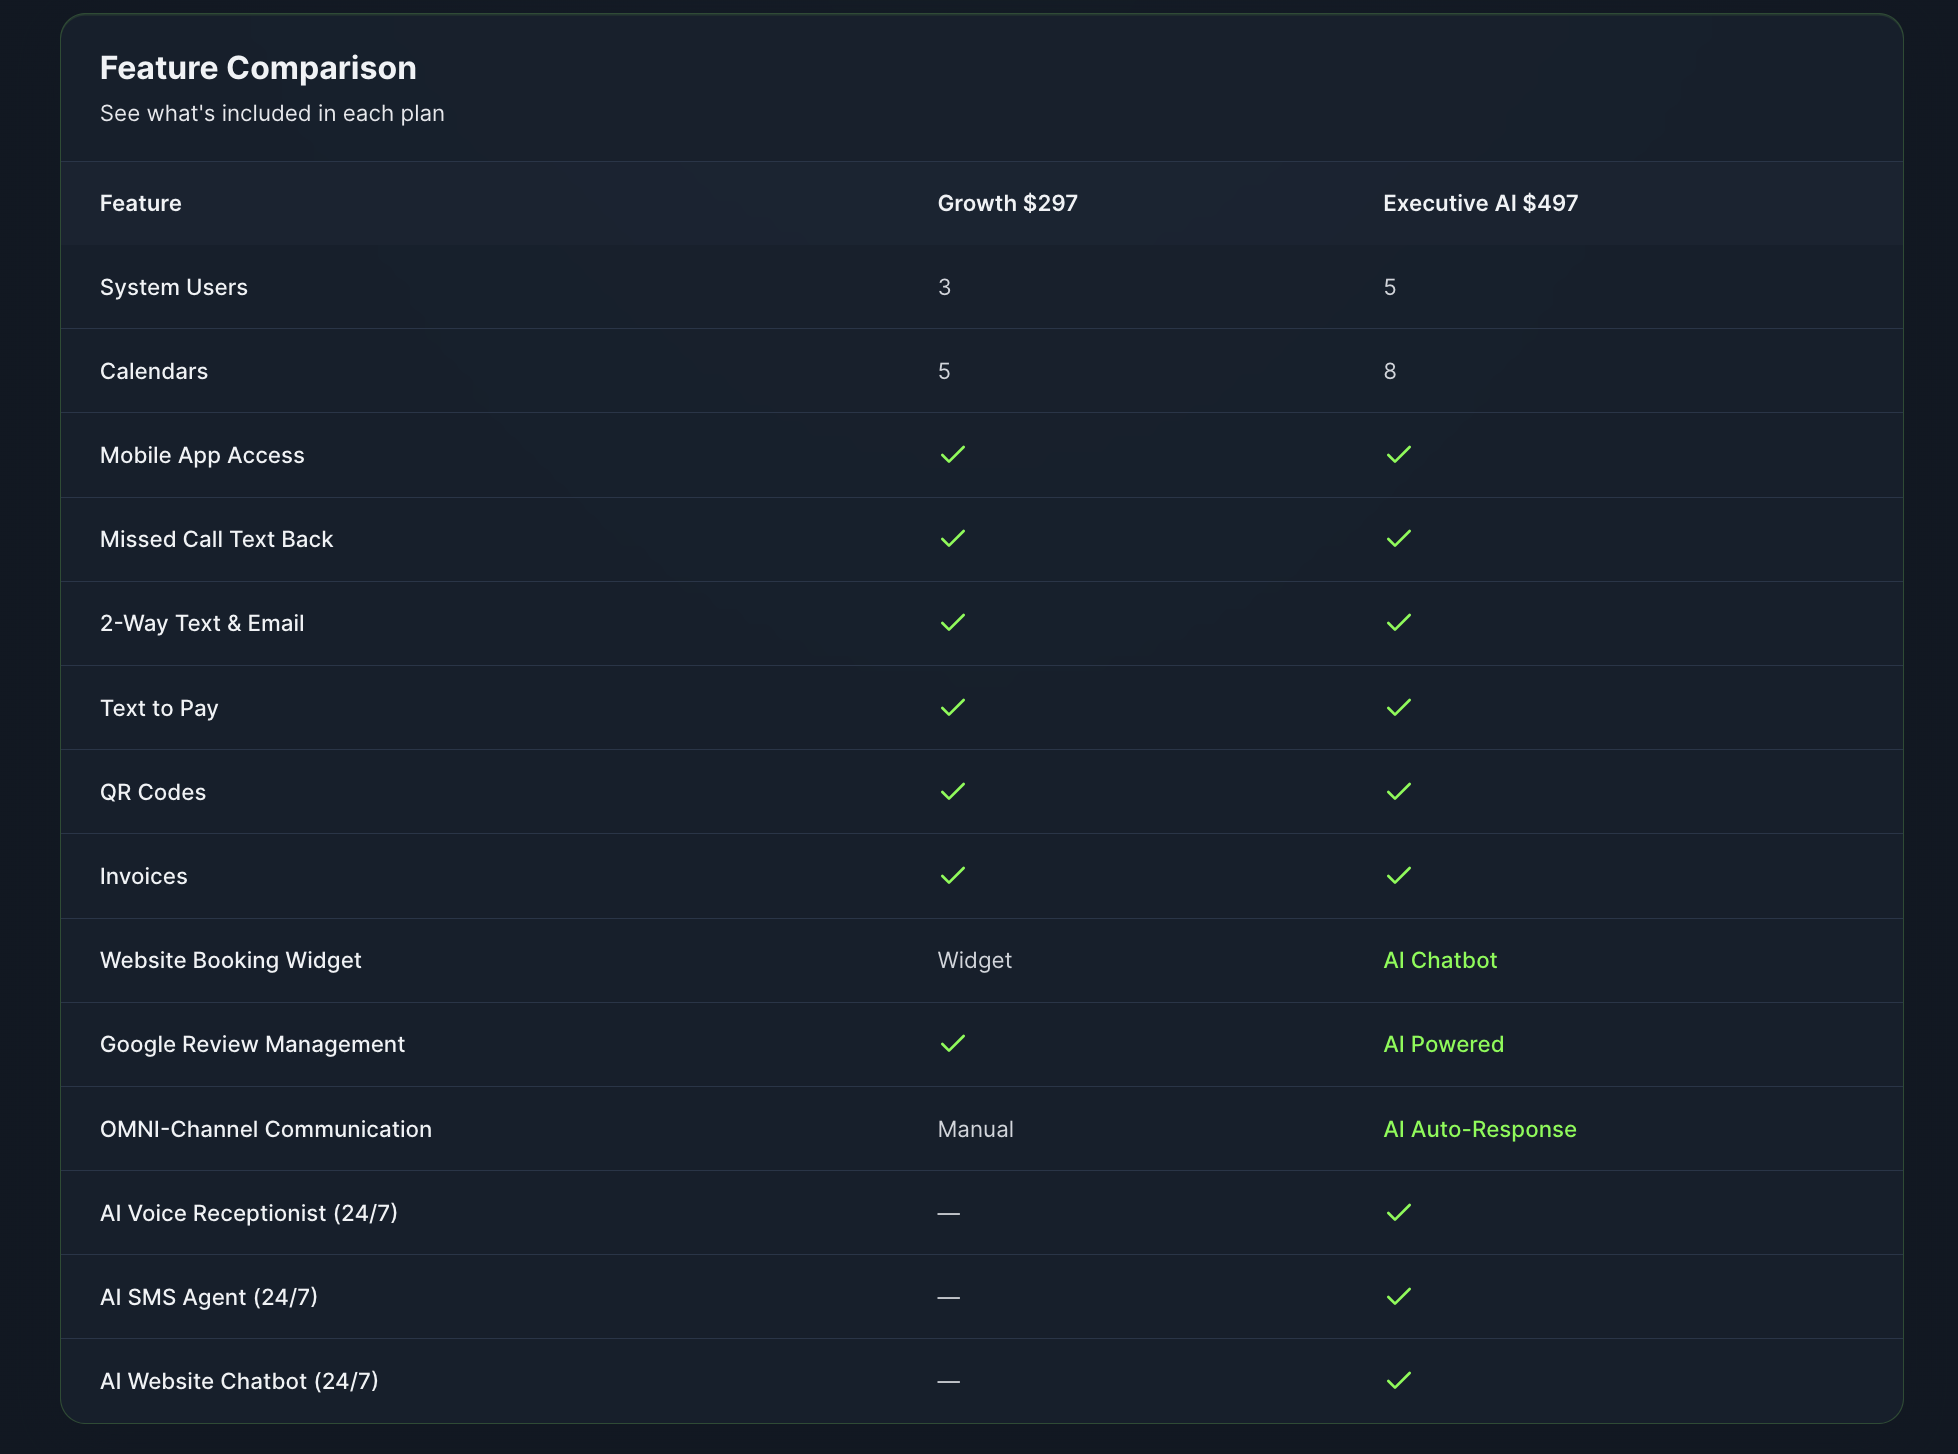1958x1454 pixels.
Task: Click Executive AI checkmark for AI SMS Agent
Action: tap(1398, 1297)
